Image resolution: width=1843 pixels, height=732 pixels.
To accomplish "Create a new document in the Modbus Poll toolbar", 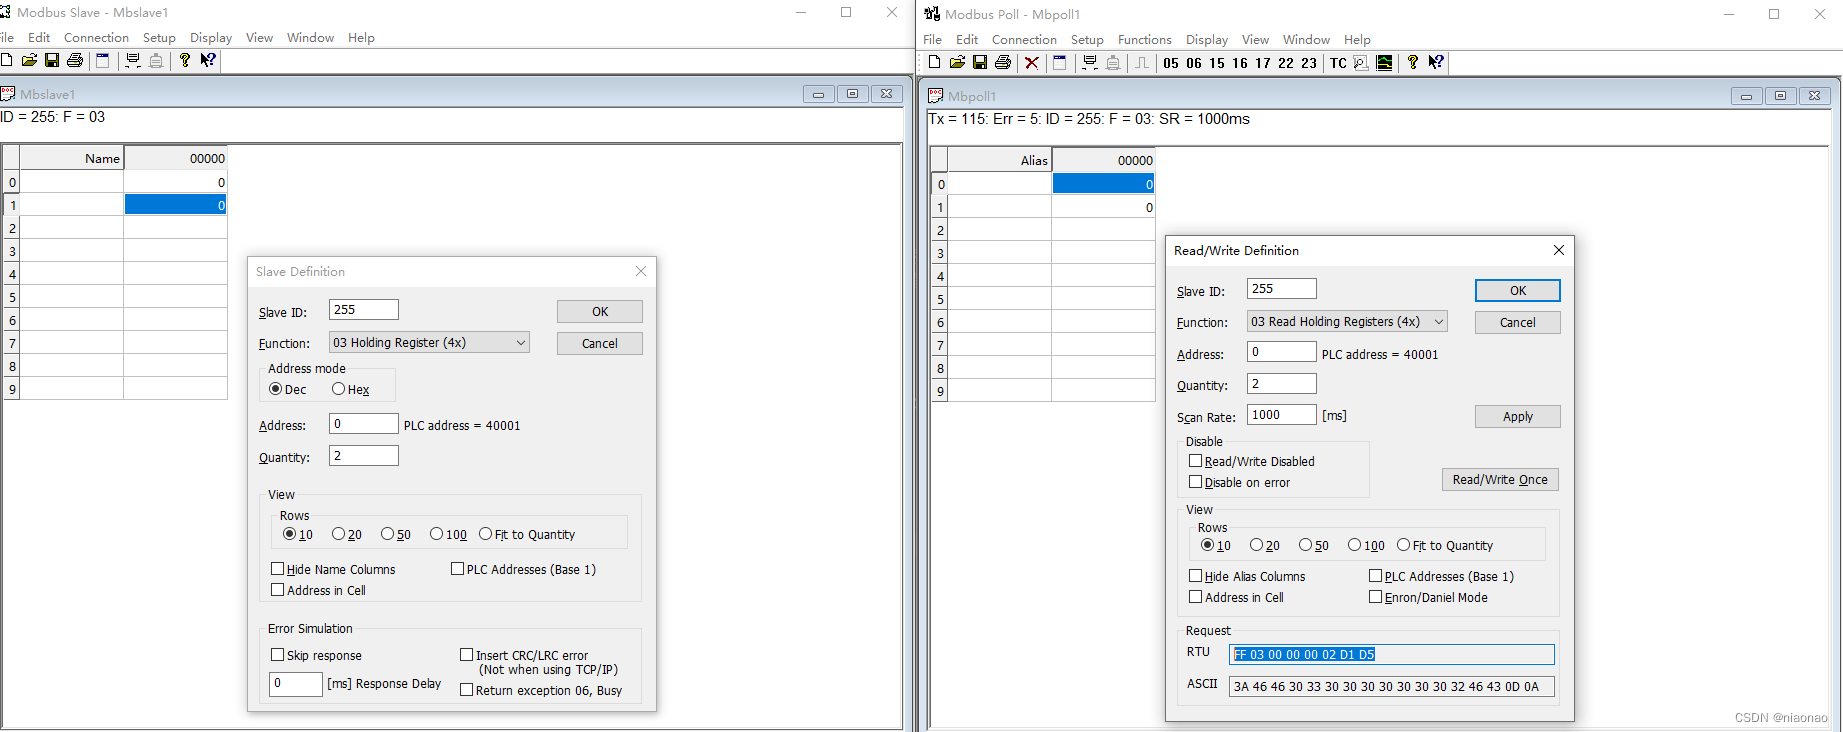I will [934, 62].
